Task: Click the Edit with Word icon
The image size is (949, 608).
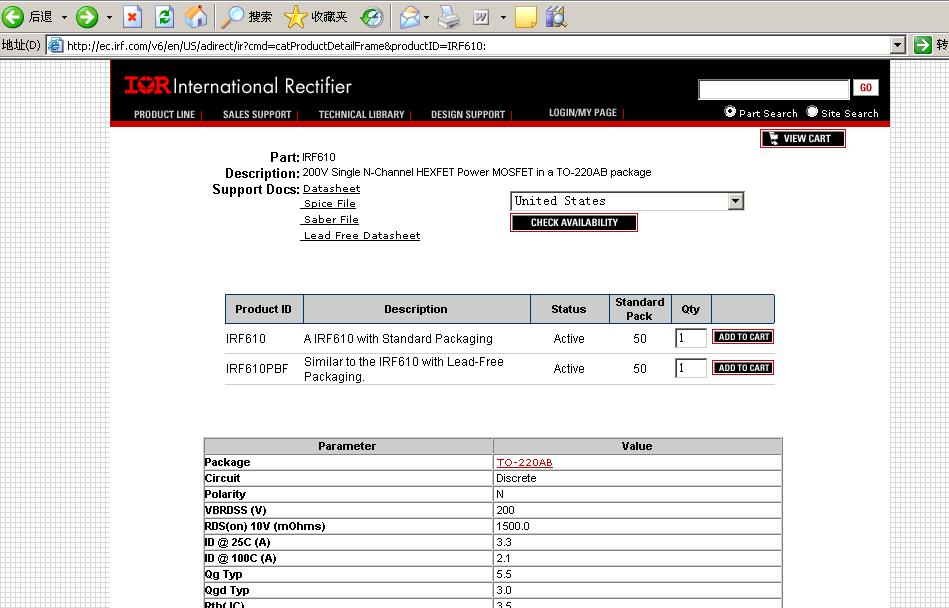Action: point(481,17)
